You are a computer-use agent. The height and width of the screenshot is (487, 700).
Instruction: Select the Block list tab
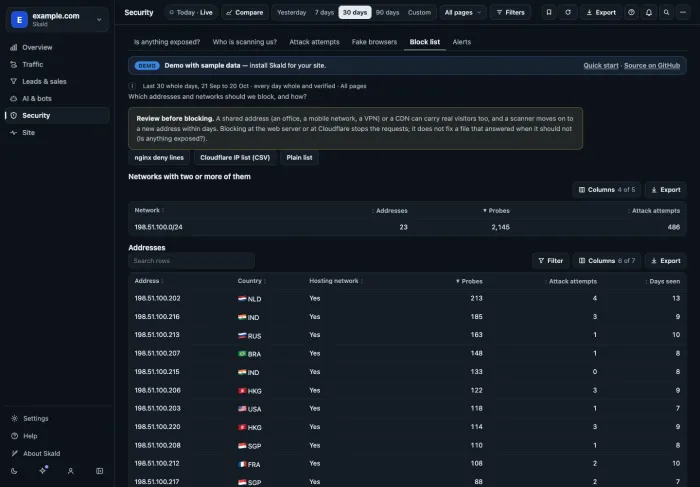point(425,42)
